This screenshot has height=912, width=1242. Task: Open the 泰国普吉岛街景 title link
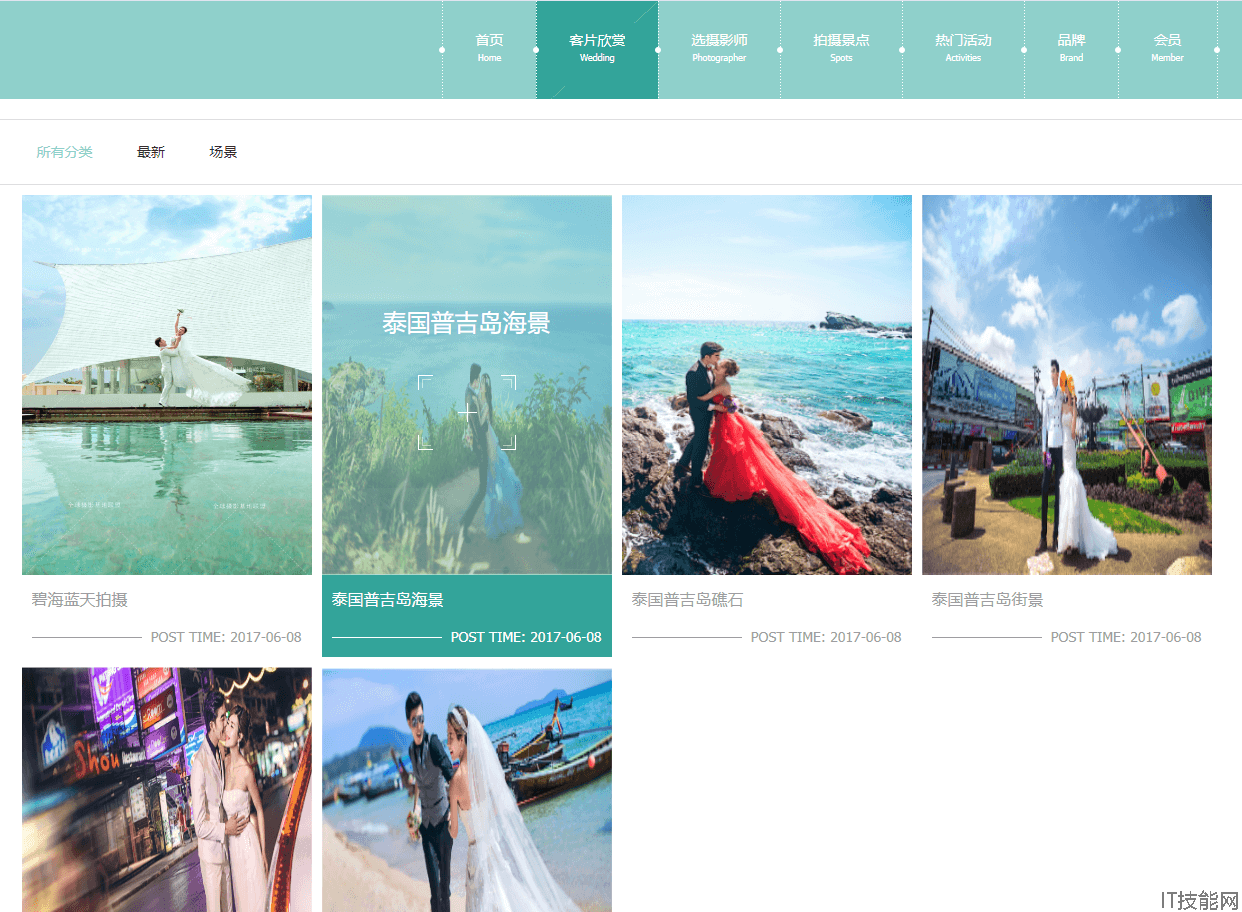pos(988,600)
